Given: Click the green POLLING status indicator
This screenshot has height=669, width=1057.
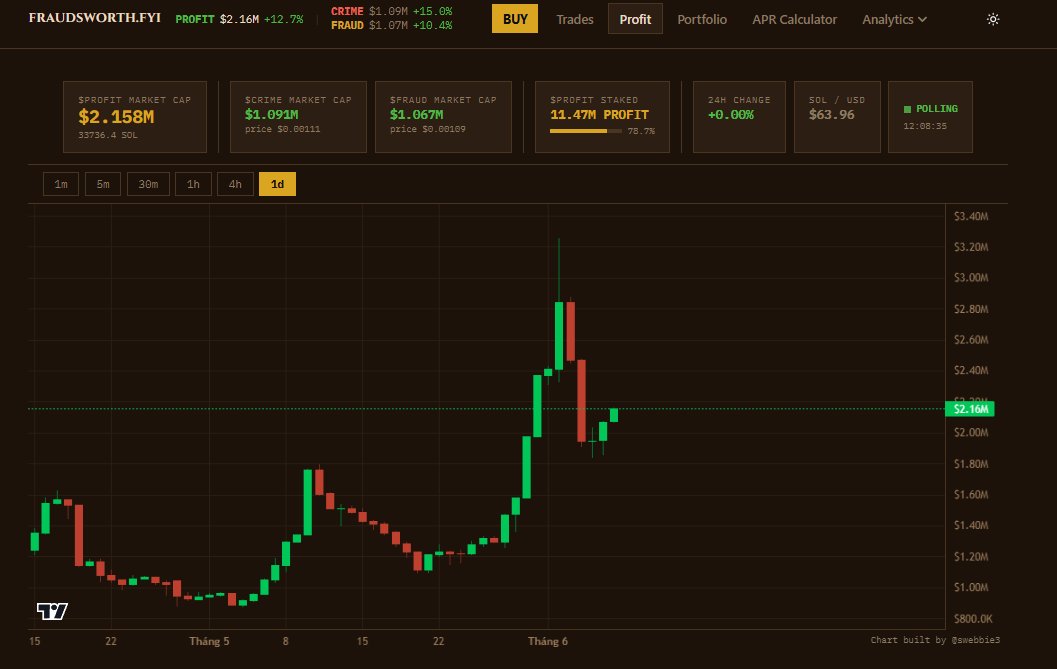Looking at the screenshot, I should 930,109.
